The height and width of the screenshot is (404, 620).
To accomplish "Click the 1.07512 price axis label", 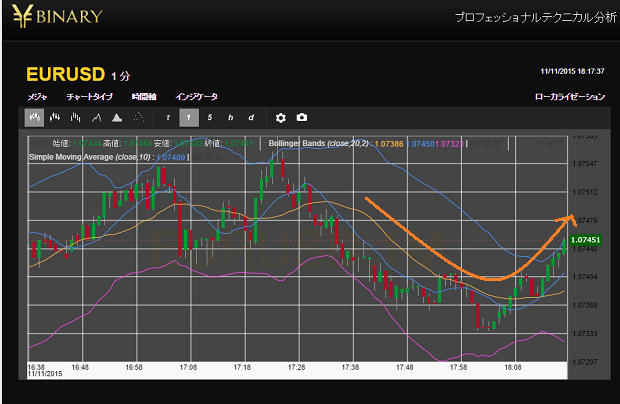I will coord(585,192).
